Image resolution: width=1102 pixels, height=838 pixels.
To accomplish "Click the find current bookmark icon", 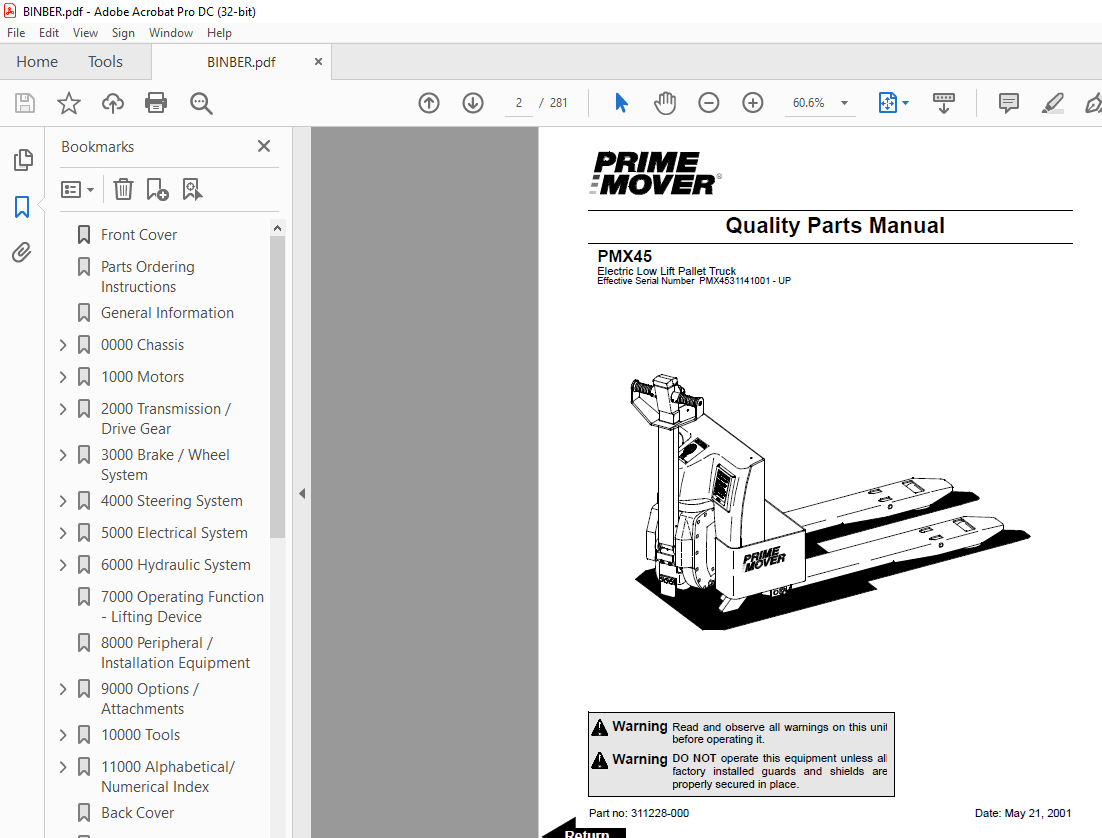I will [192, 189].
